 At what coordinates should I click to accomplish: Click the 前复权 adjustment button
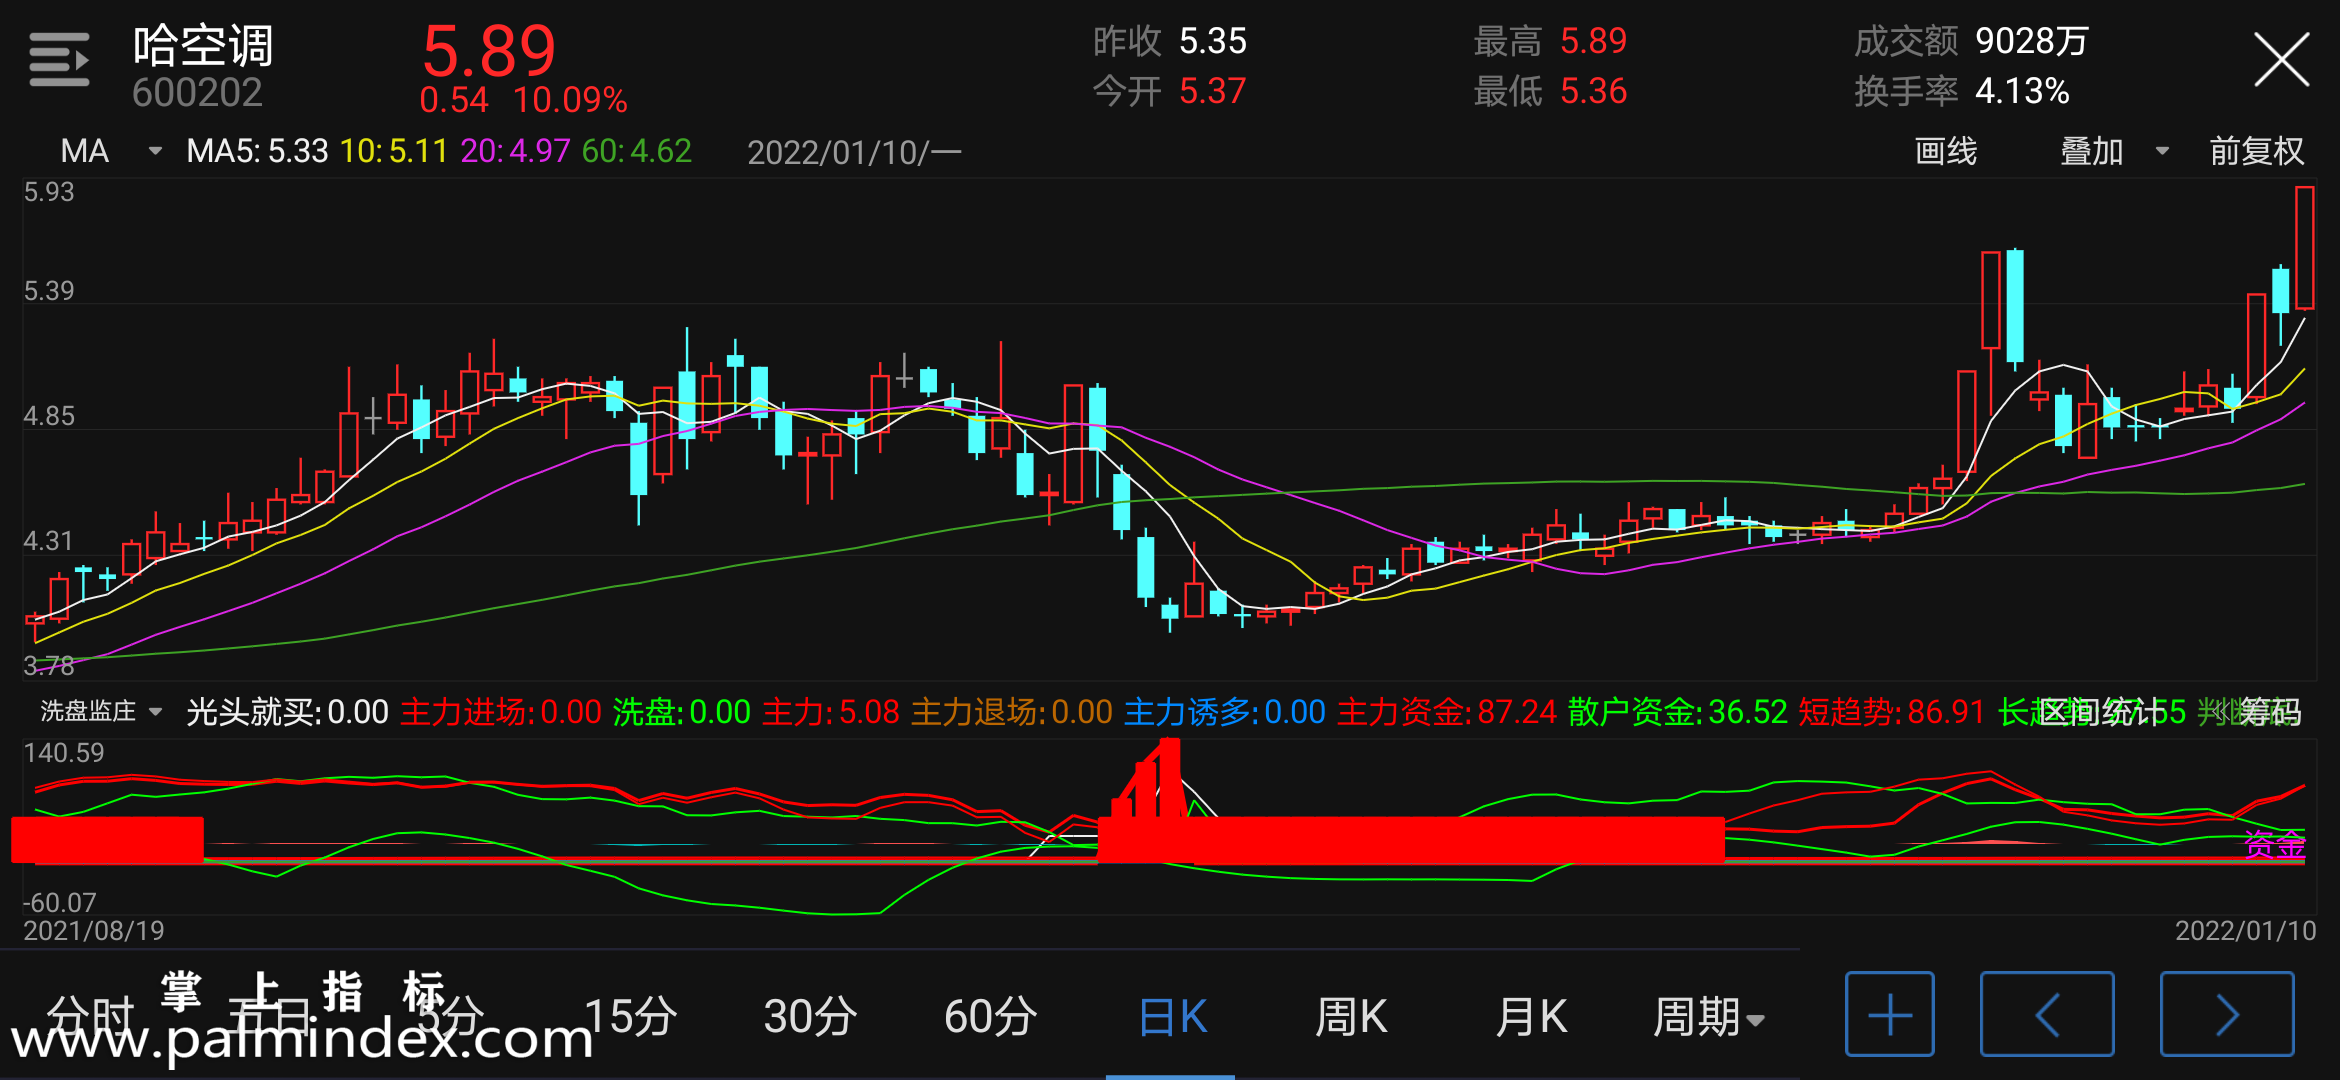(2256, 151)
